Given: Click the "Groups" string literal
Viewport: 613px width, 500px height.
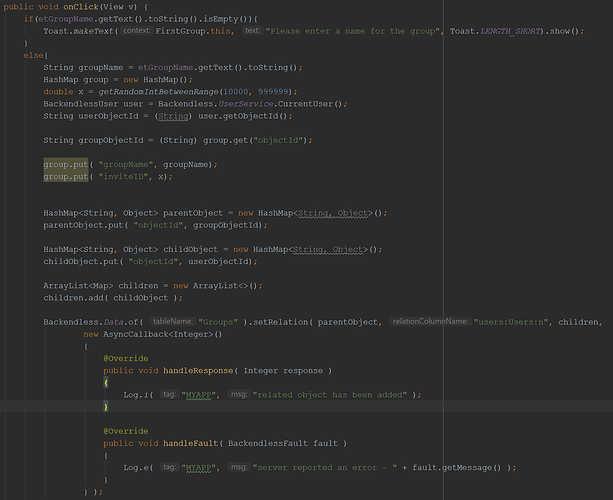Looking at the screenshot, I should (218, 322).
